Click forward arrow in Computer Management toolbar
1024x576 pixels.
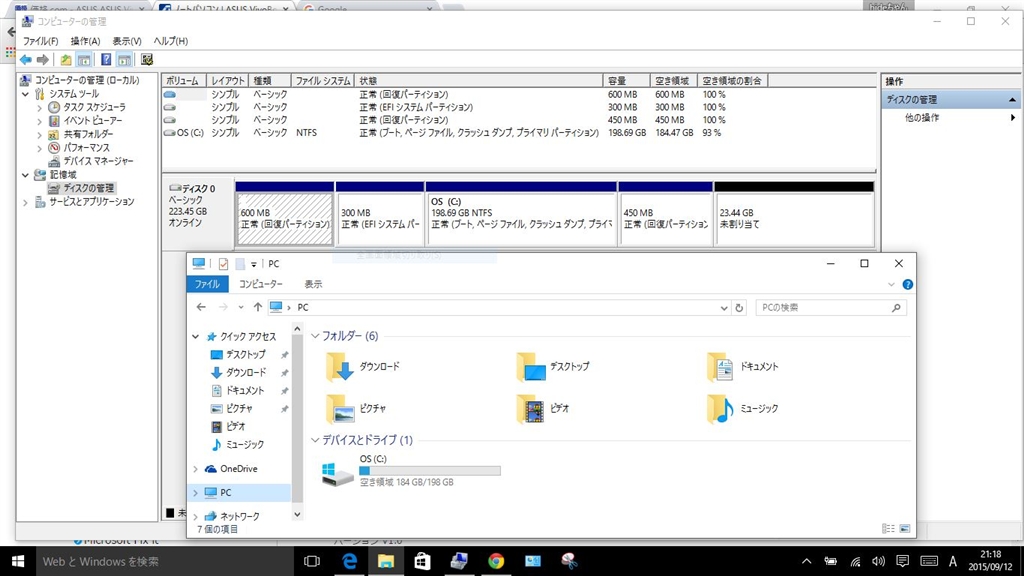point(42,60)
